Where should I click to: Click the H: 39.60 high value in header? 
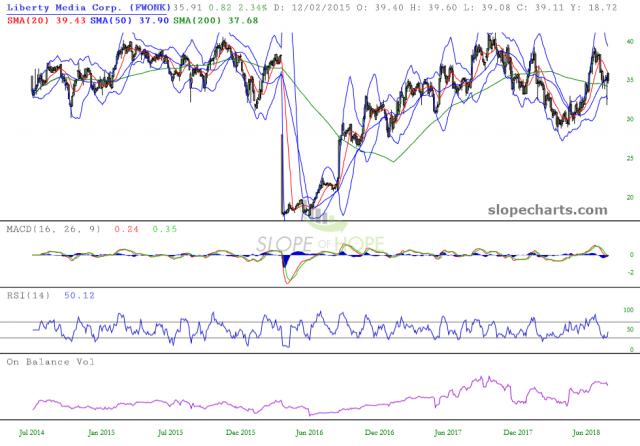(x=435, y=7)
